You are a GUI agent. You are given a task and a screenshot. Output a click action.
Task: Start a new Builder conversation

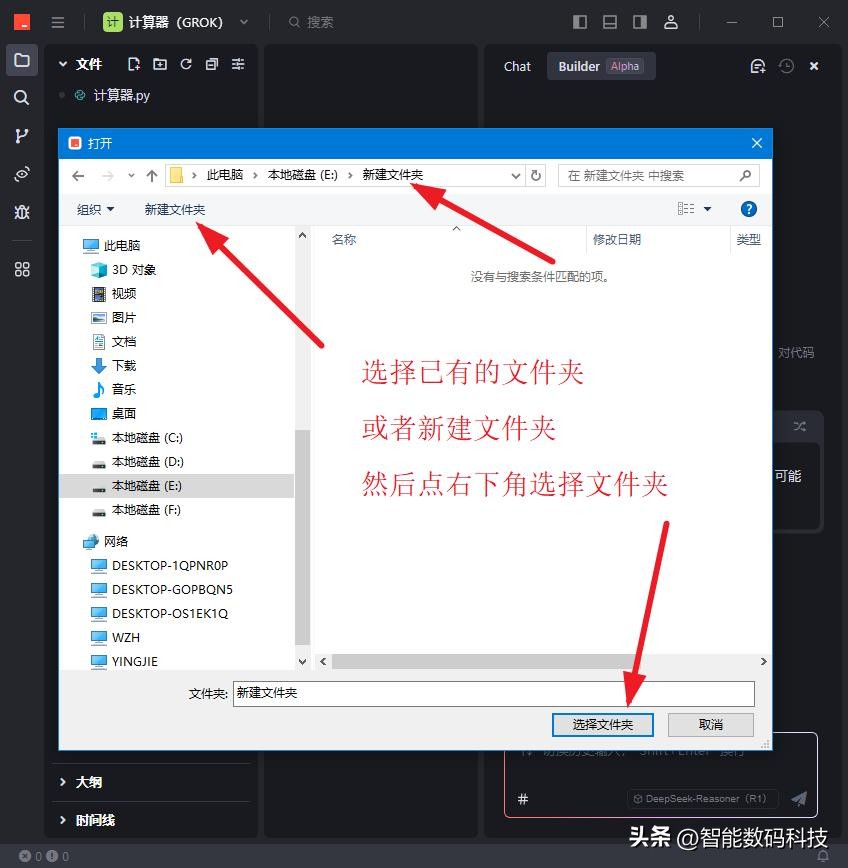point(757,66)
